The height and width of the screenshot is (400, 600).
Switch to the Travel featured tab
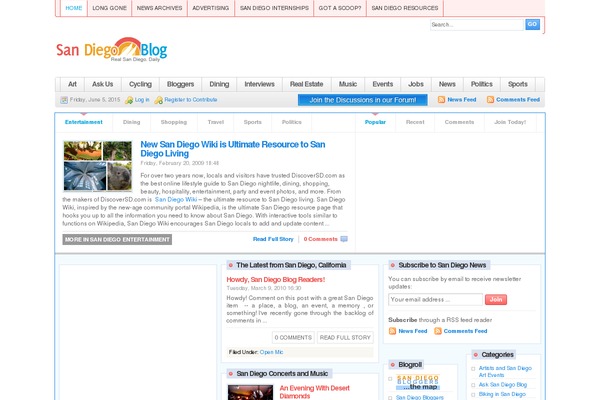(x=216, y=122)
